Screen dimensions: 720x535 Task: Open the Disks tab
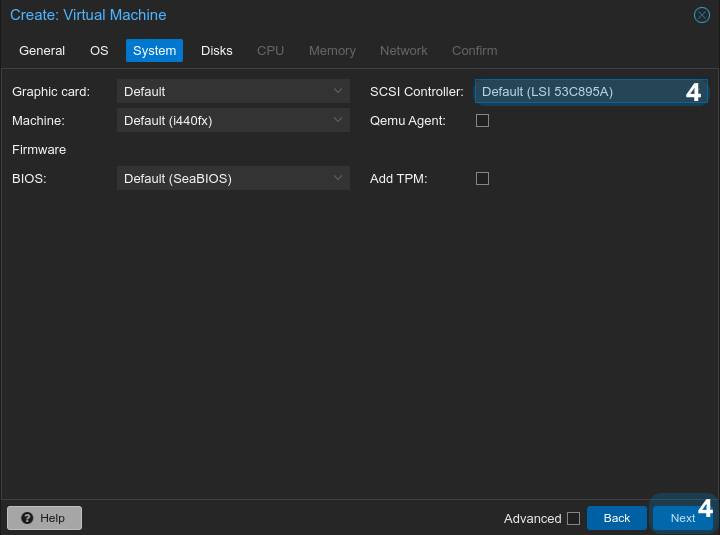click(x=216, y=51)
